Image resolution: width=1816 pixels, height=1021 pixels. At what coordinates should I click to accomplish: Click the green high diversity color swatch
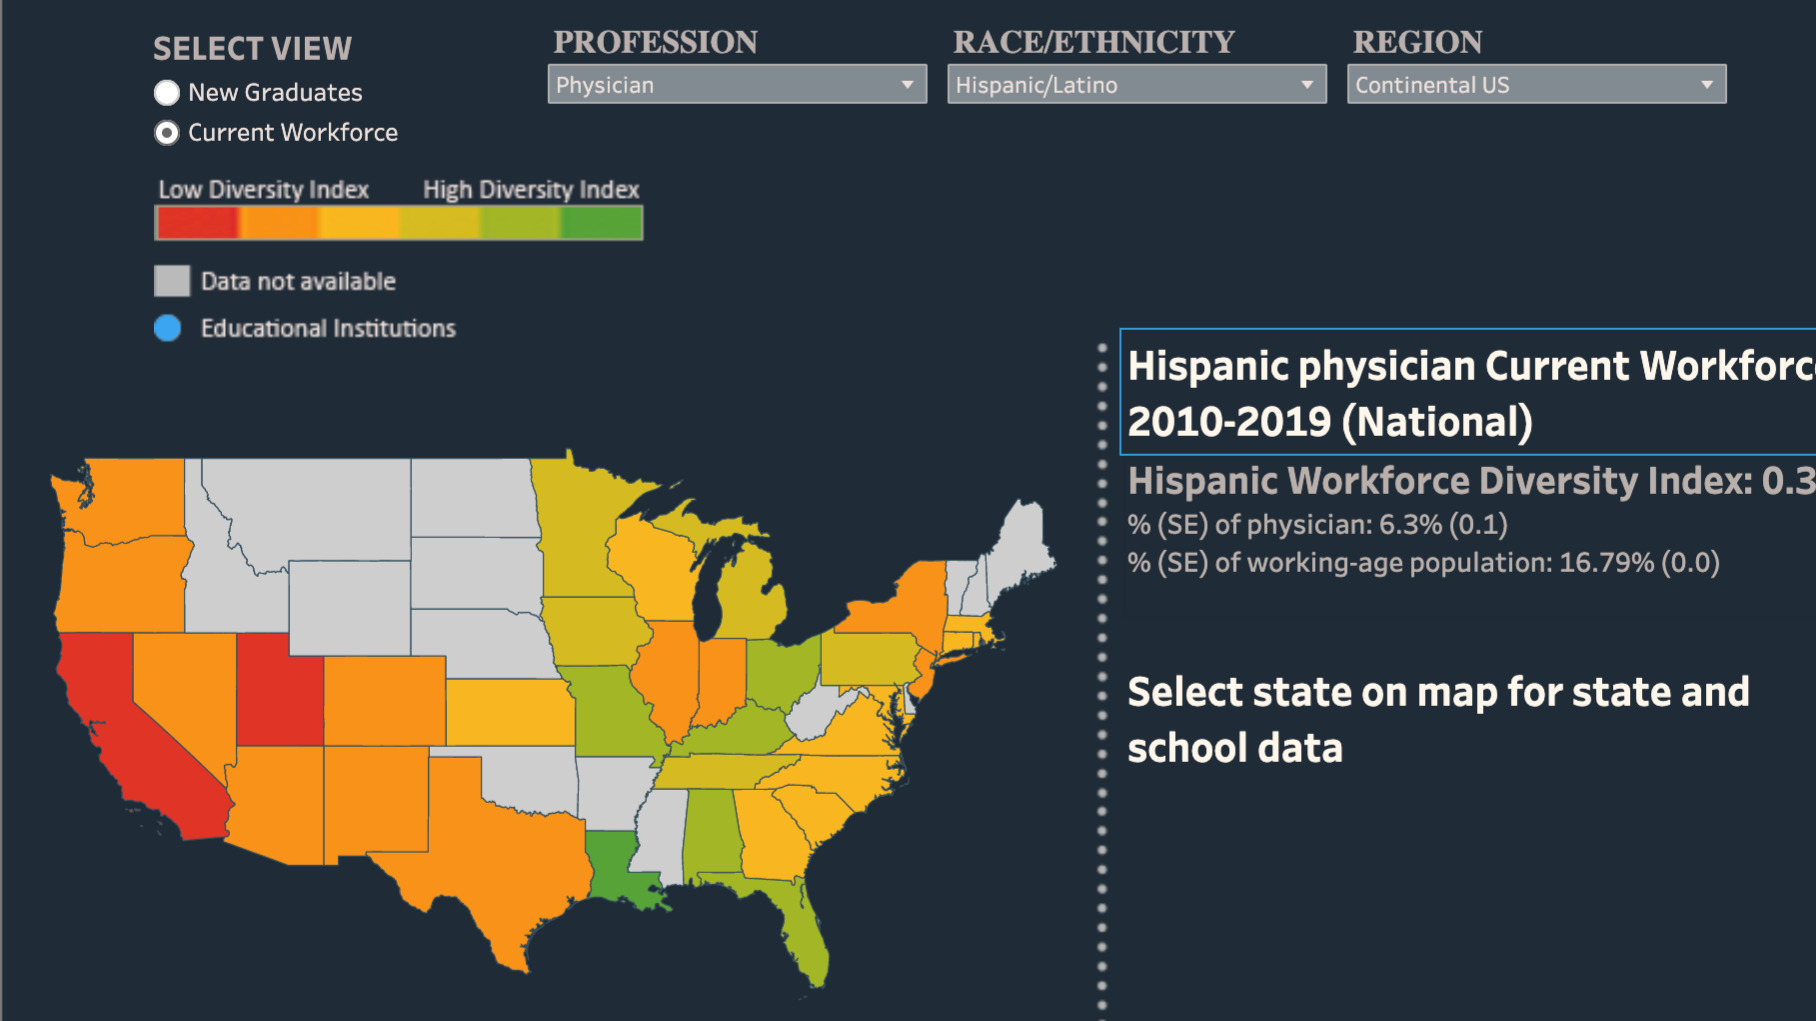tap(602, 223)
